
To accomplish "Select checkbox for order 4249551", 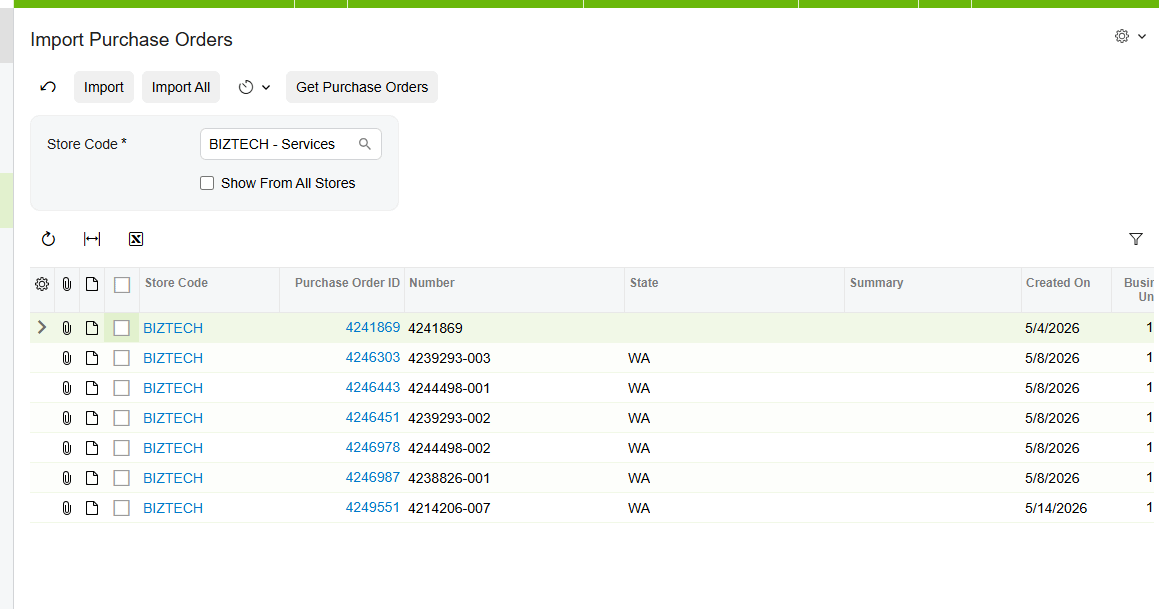I will [x=122, y=508].
